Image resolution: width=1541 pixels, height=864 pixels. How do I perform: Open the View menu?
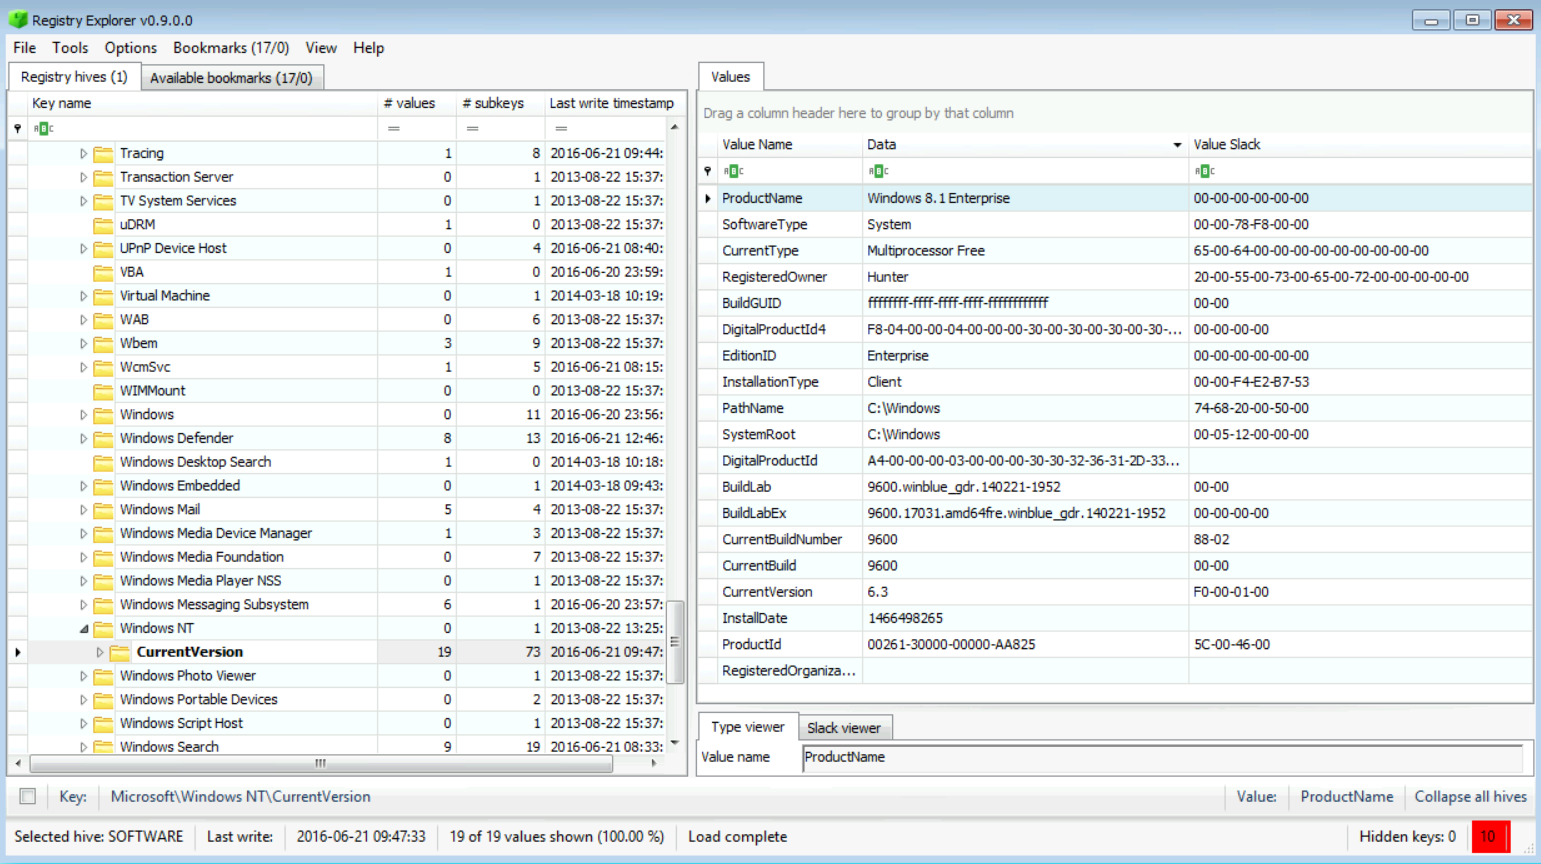(321, 48)
